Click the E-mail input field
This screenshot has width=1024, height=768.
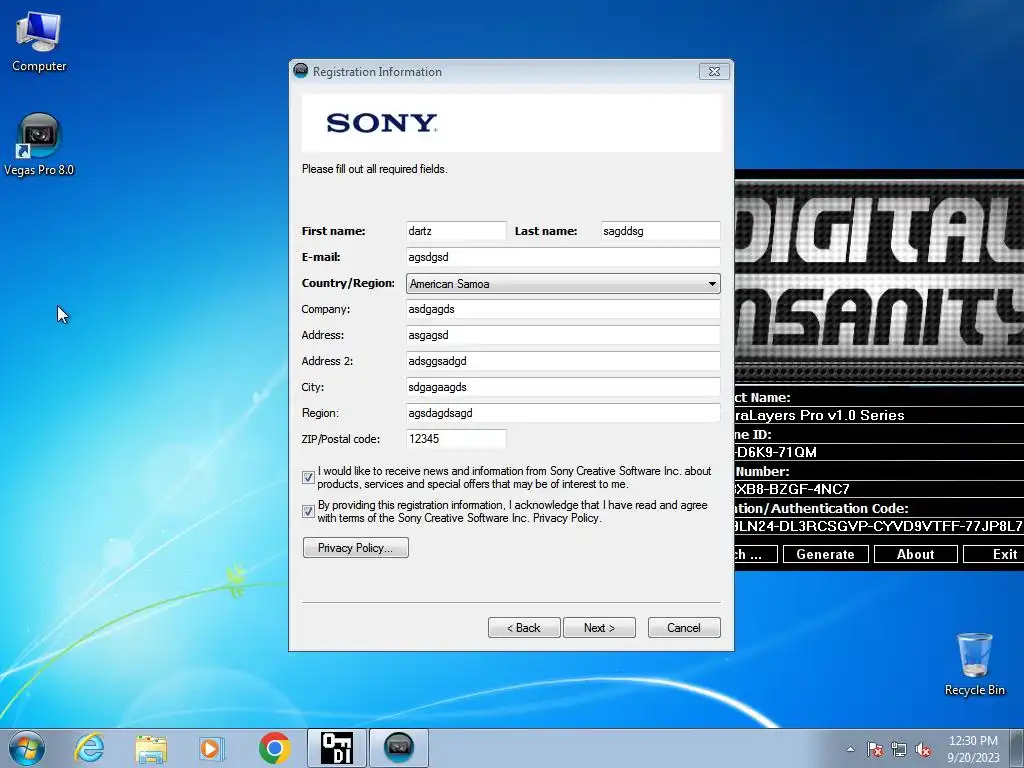click(x=563, y=257)
